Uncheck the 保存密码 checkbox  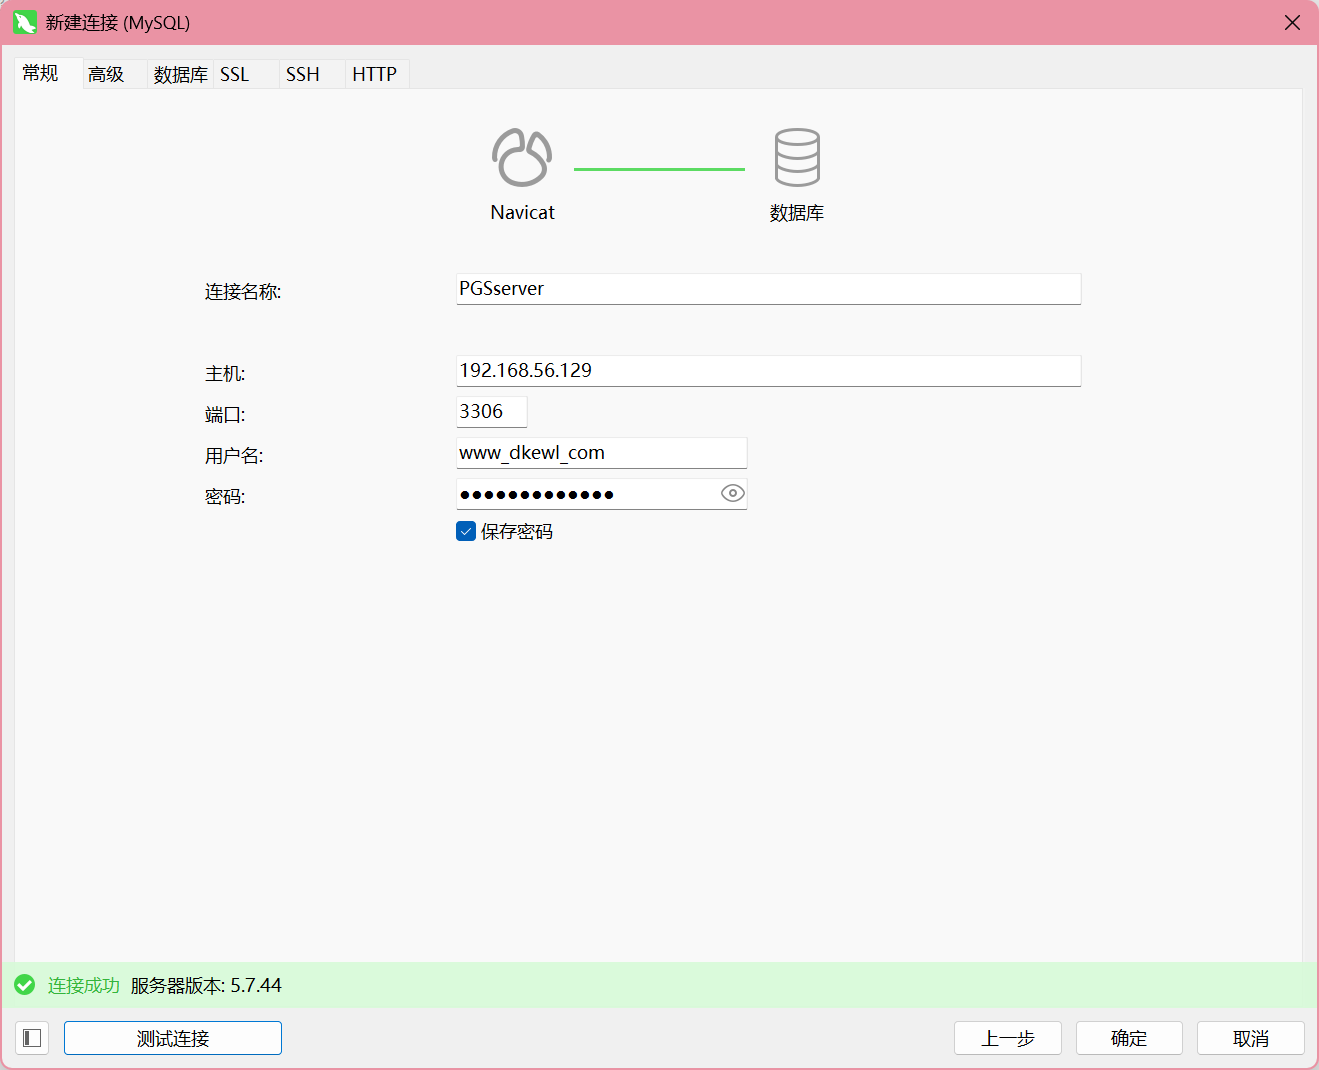pos(466,531)
